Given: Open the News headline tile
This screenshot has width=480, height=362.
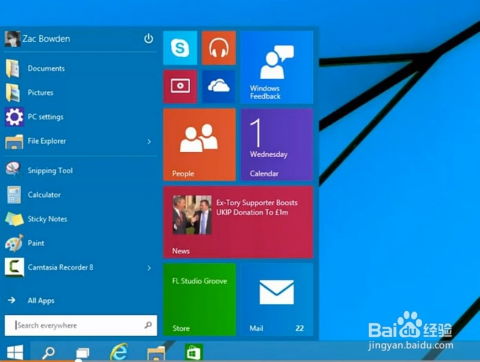Looking at the screenshot, I should pos(238,222).
